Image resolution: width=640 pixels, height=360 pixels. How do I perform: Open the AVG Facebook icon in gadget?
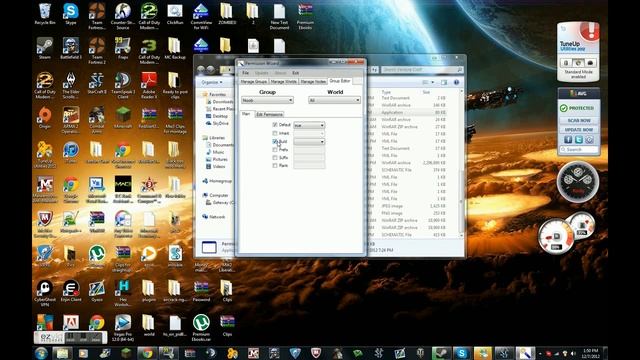(568, 140)
